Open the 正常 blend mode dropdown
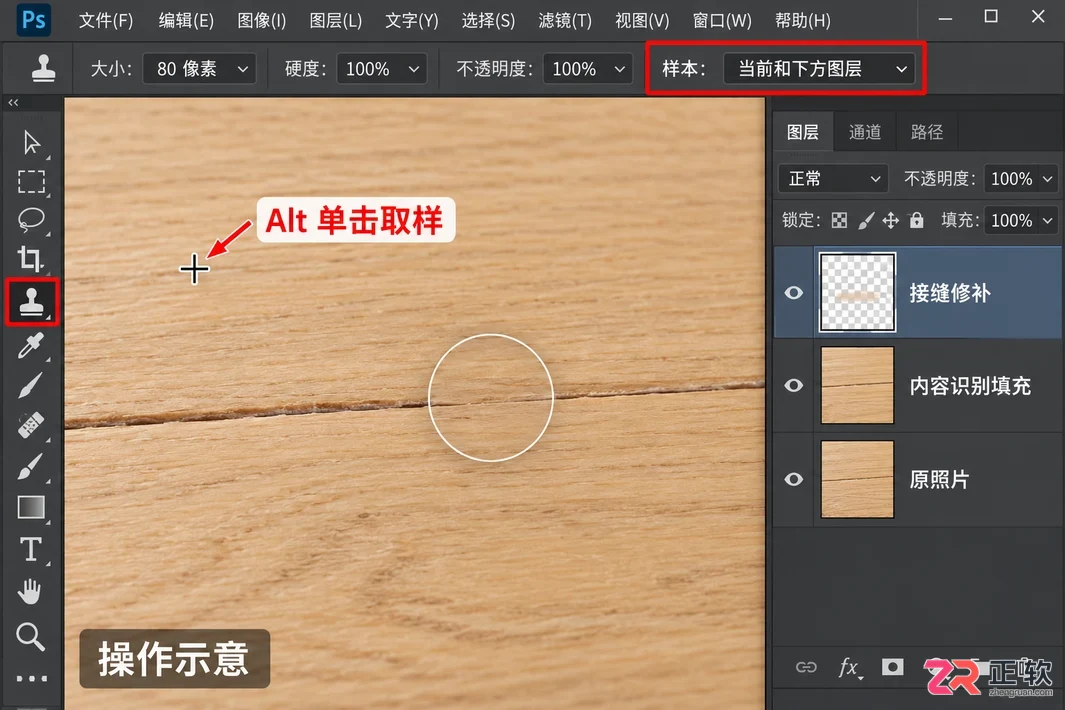The height and width of the screenshot is (710, 1065). coord(833,179)
